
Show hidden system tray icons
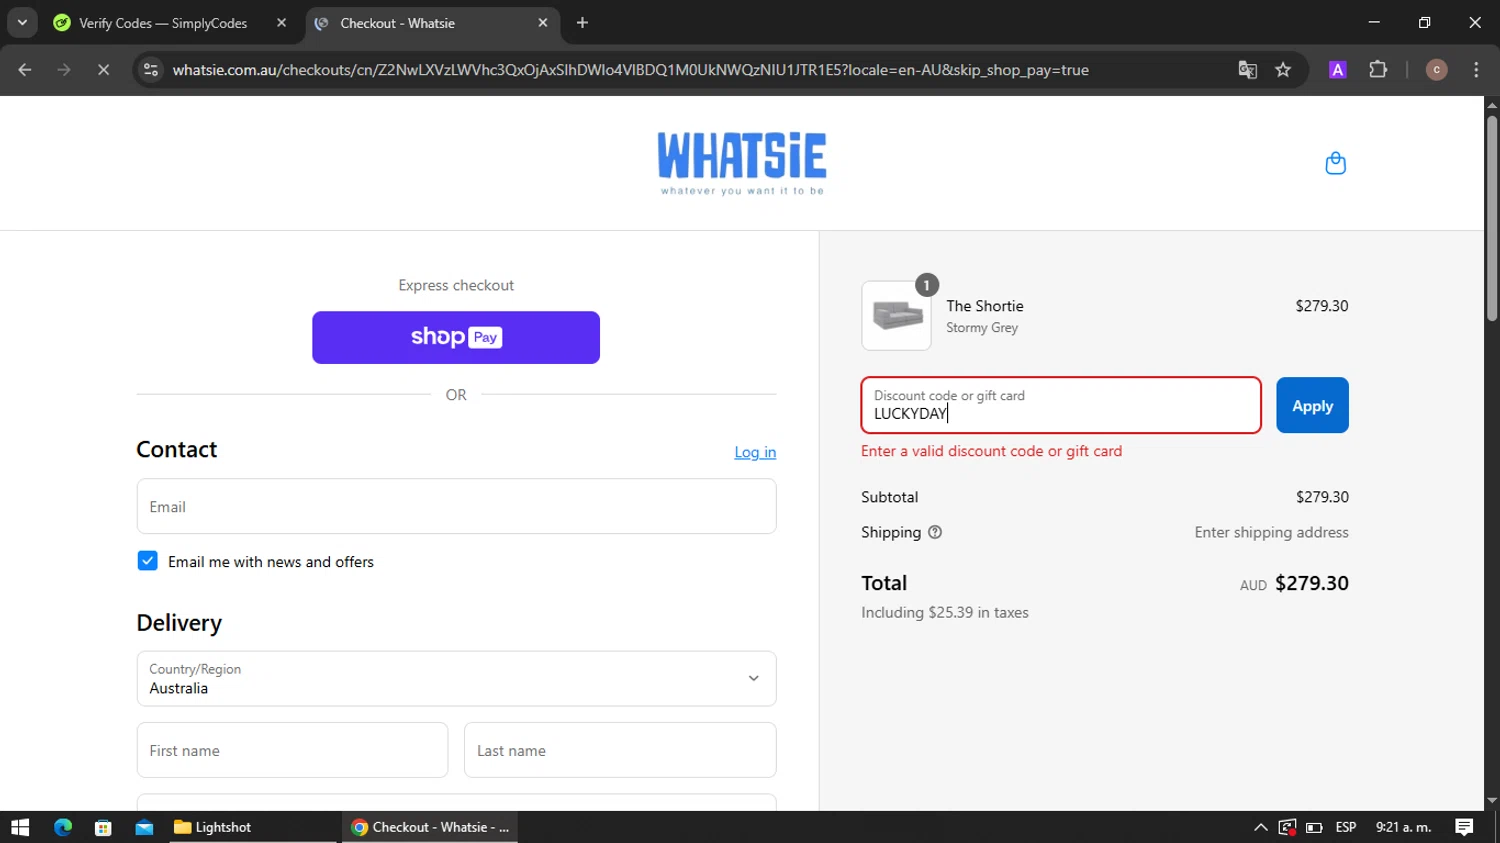pos(1260,827)
